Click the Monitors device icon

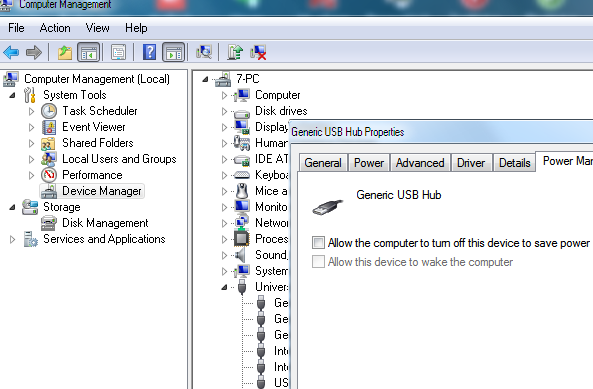click(x=242, y=207)
